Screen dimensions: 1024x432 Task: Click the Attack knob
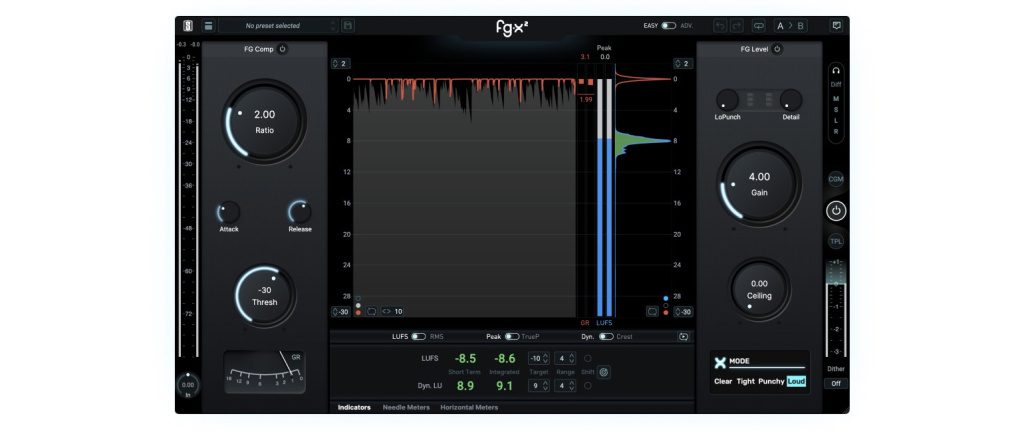coord(229,212)
